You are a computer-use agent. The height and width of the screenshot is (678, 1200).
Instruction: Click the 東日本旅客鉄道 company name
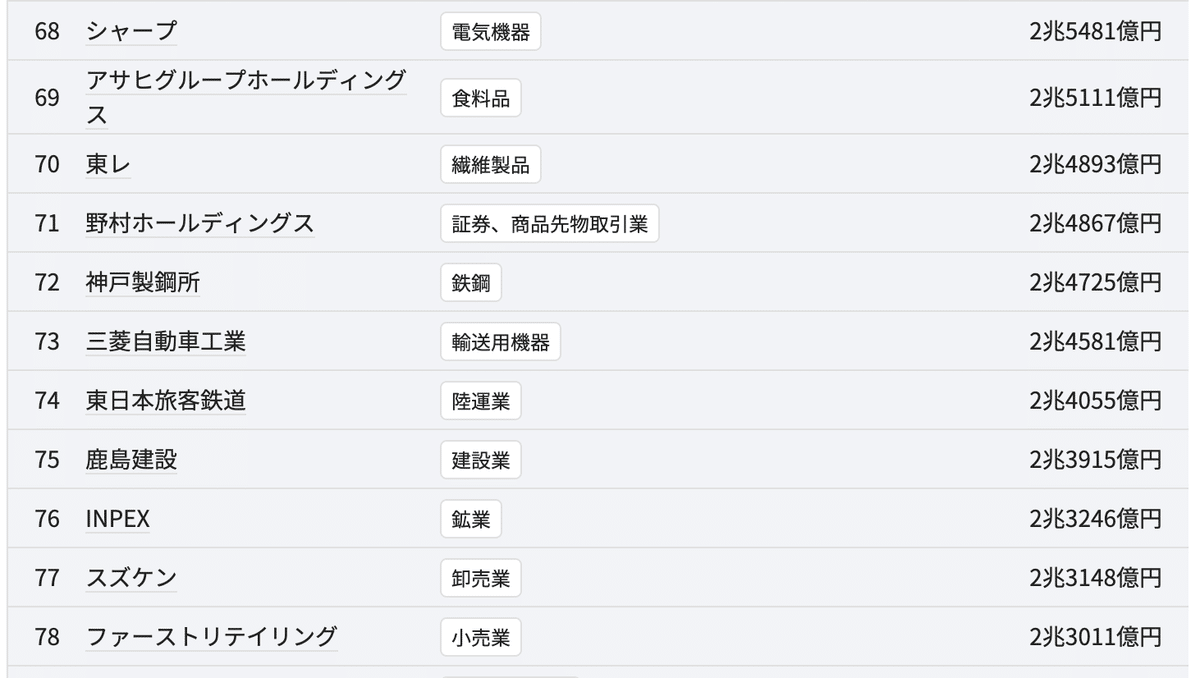166,401
